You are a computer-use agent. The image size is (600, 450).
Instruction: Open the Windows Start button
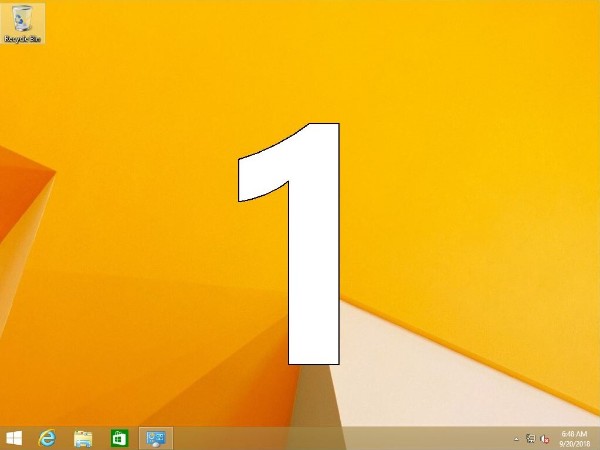tap(14, 438)
